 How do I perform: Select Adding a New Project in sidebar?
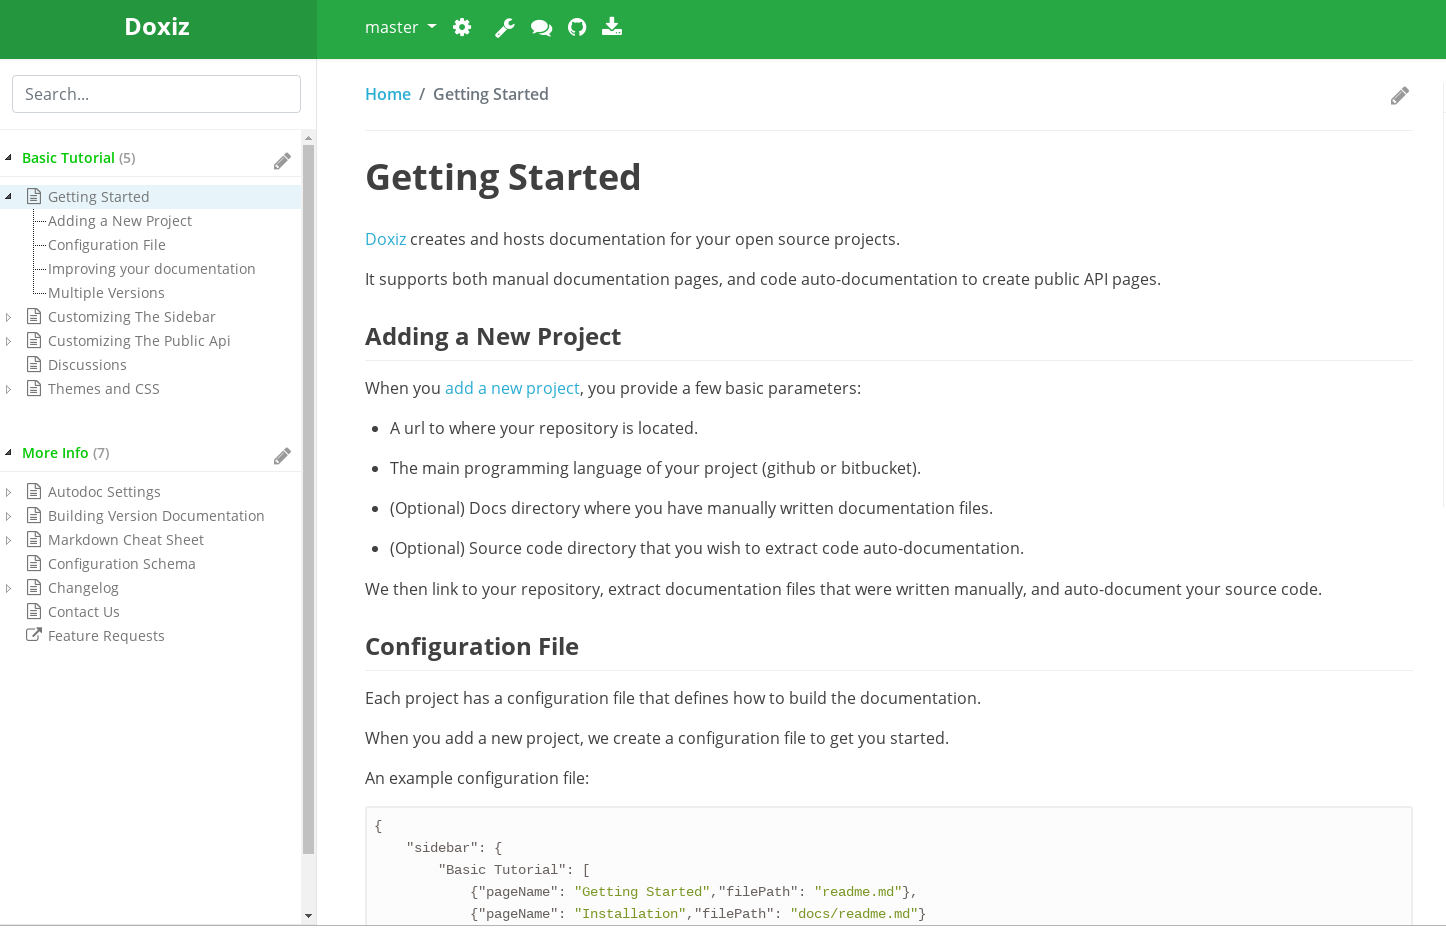coord(120,221)
